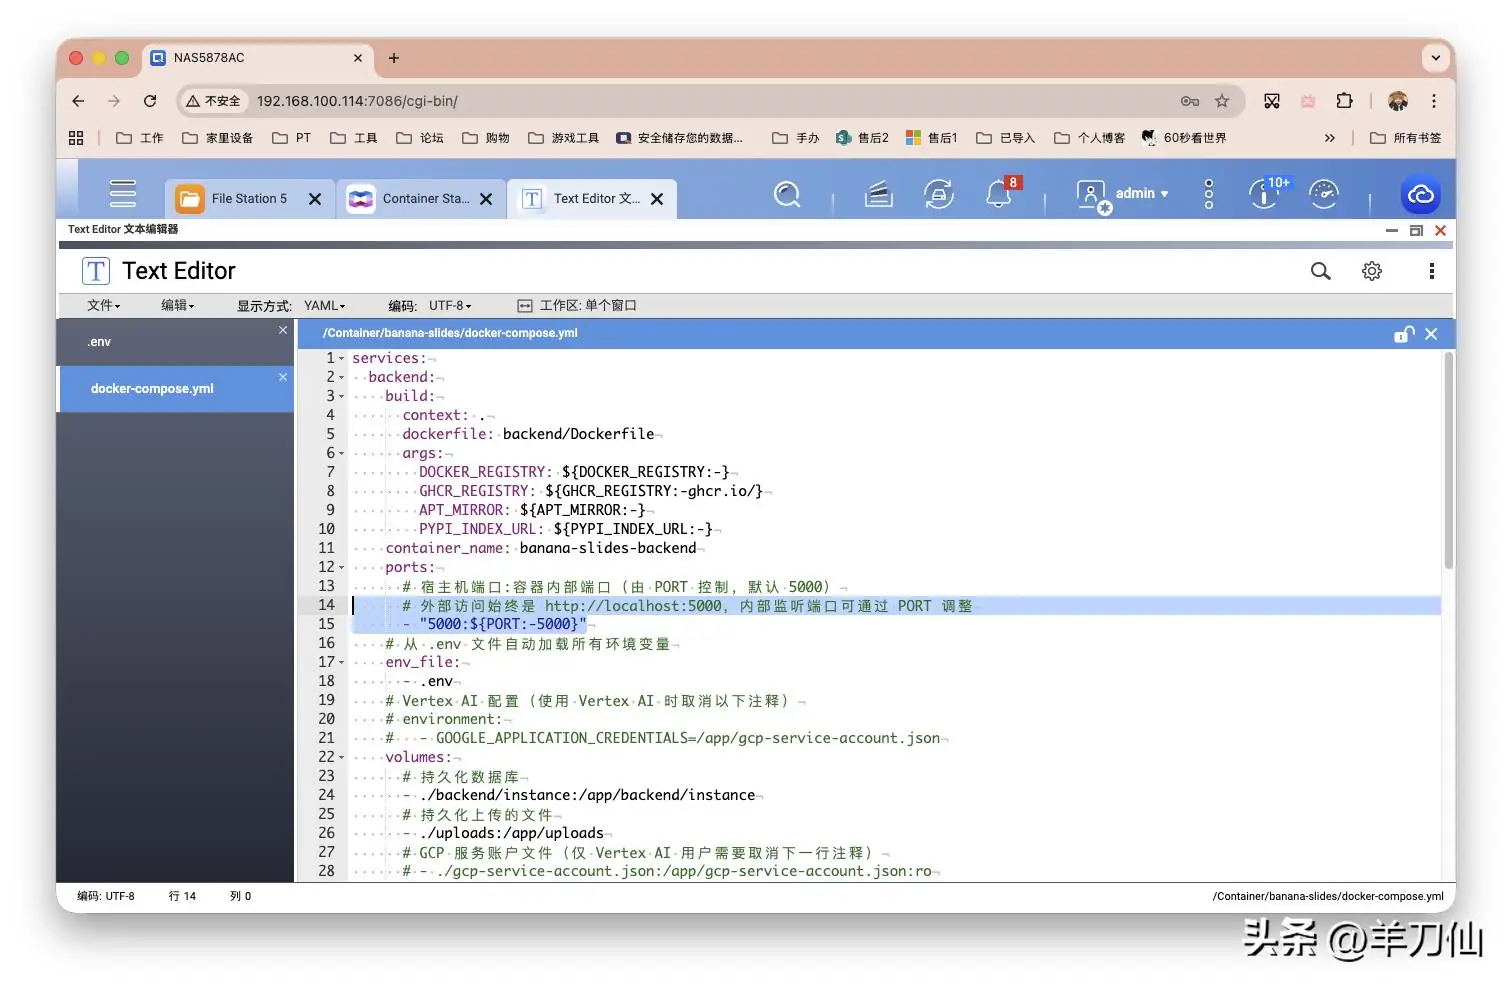This screenshot has width=1512, height=987.
Task: Collapse fold at line 2 backend
Action: point(341,378)
